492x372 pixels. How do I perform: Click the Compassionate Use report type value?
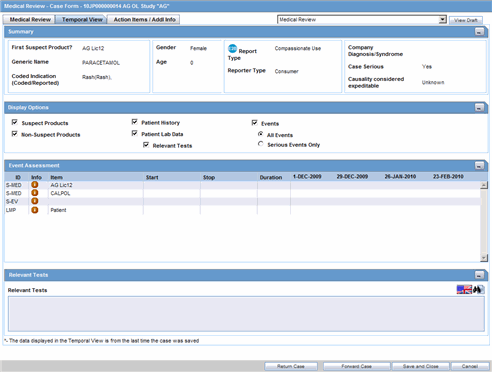point(298,48)
